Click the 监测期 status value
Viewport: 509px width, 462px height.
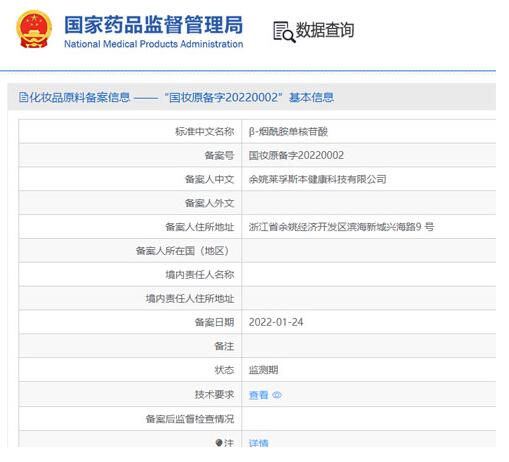[x=263, y=370]
